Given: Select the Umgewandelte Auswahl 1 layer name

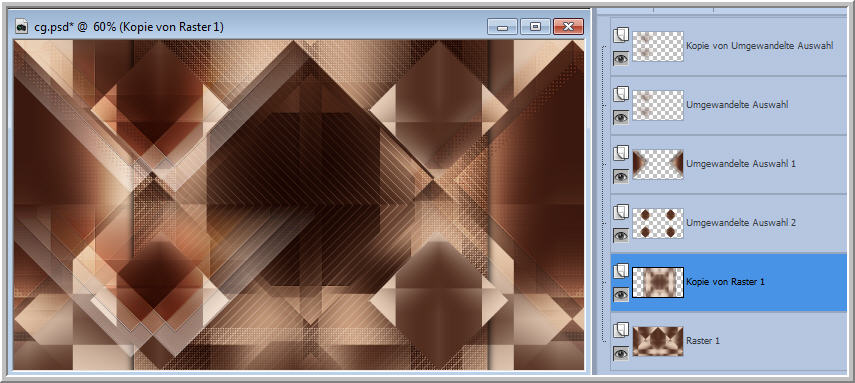Looking at the screenshot, I should click(x=733, y=164).
